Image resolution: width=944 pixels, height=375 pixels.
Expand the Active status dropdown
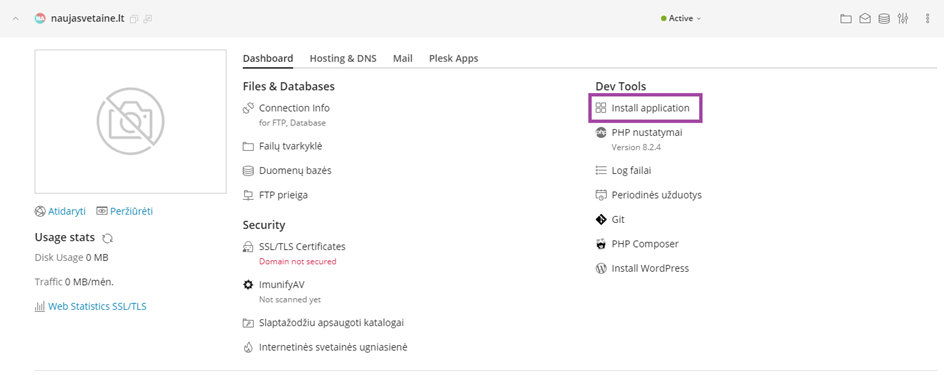coord(681,19)
